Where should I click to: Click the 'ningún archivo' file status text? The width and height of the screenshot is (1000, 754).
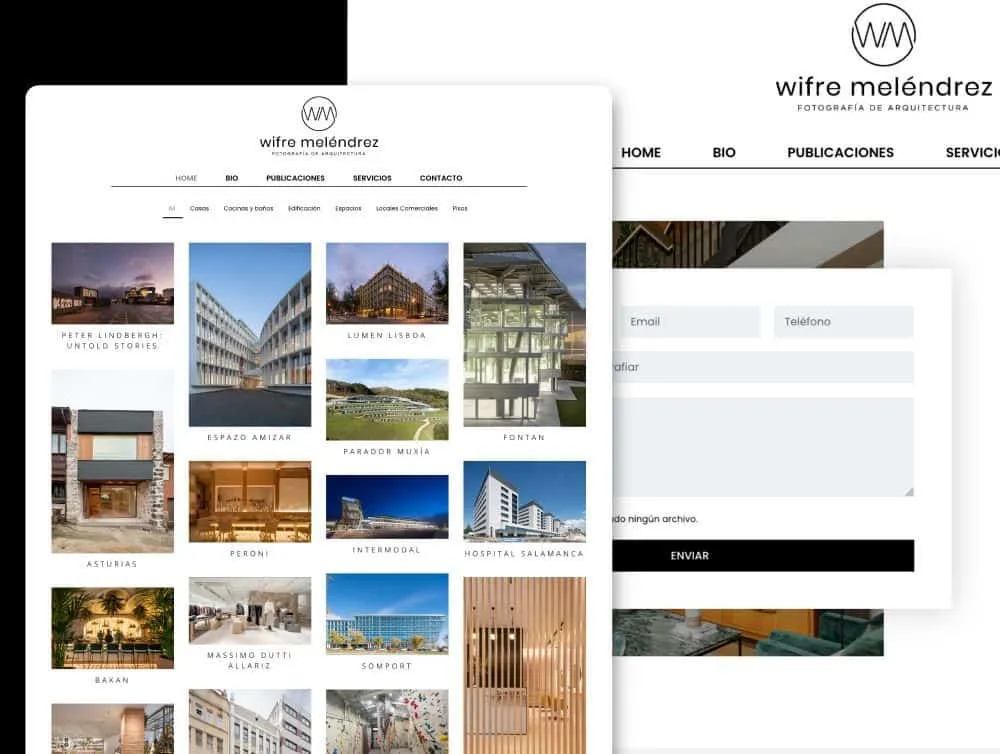pos(663,519)
